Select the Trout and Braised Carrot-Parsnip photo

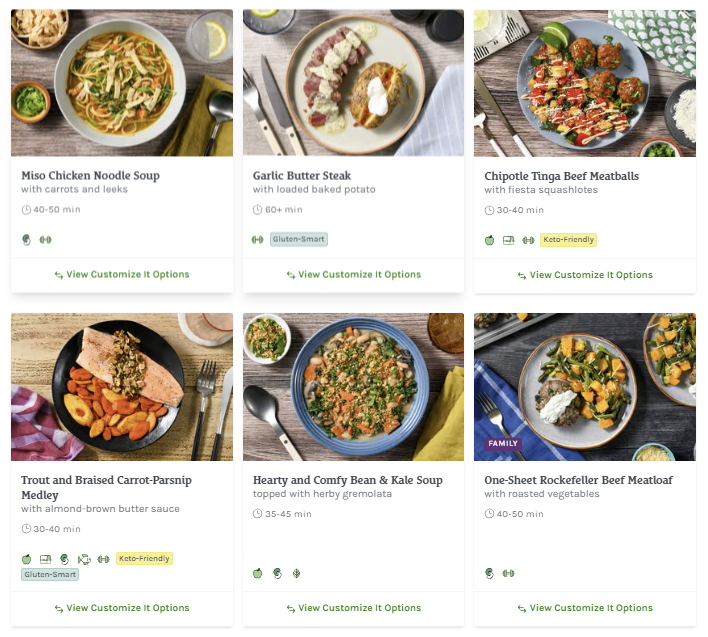coord(122,387)
